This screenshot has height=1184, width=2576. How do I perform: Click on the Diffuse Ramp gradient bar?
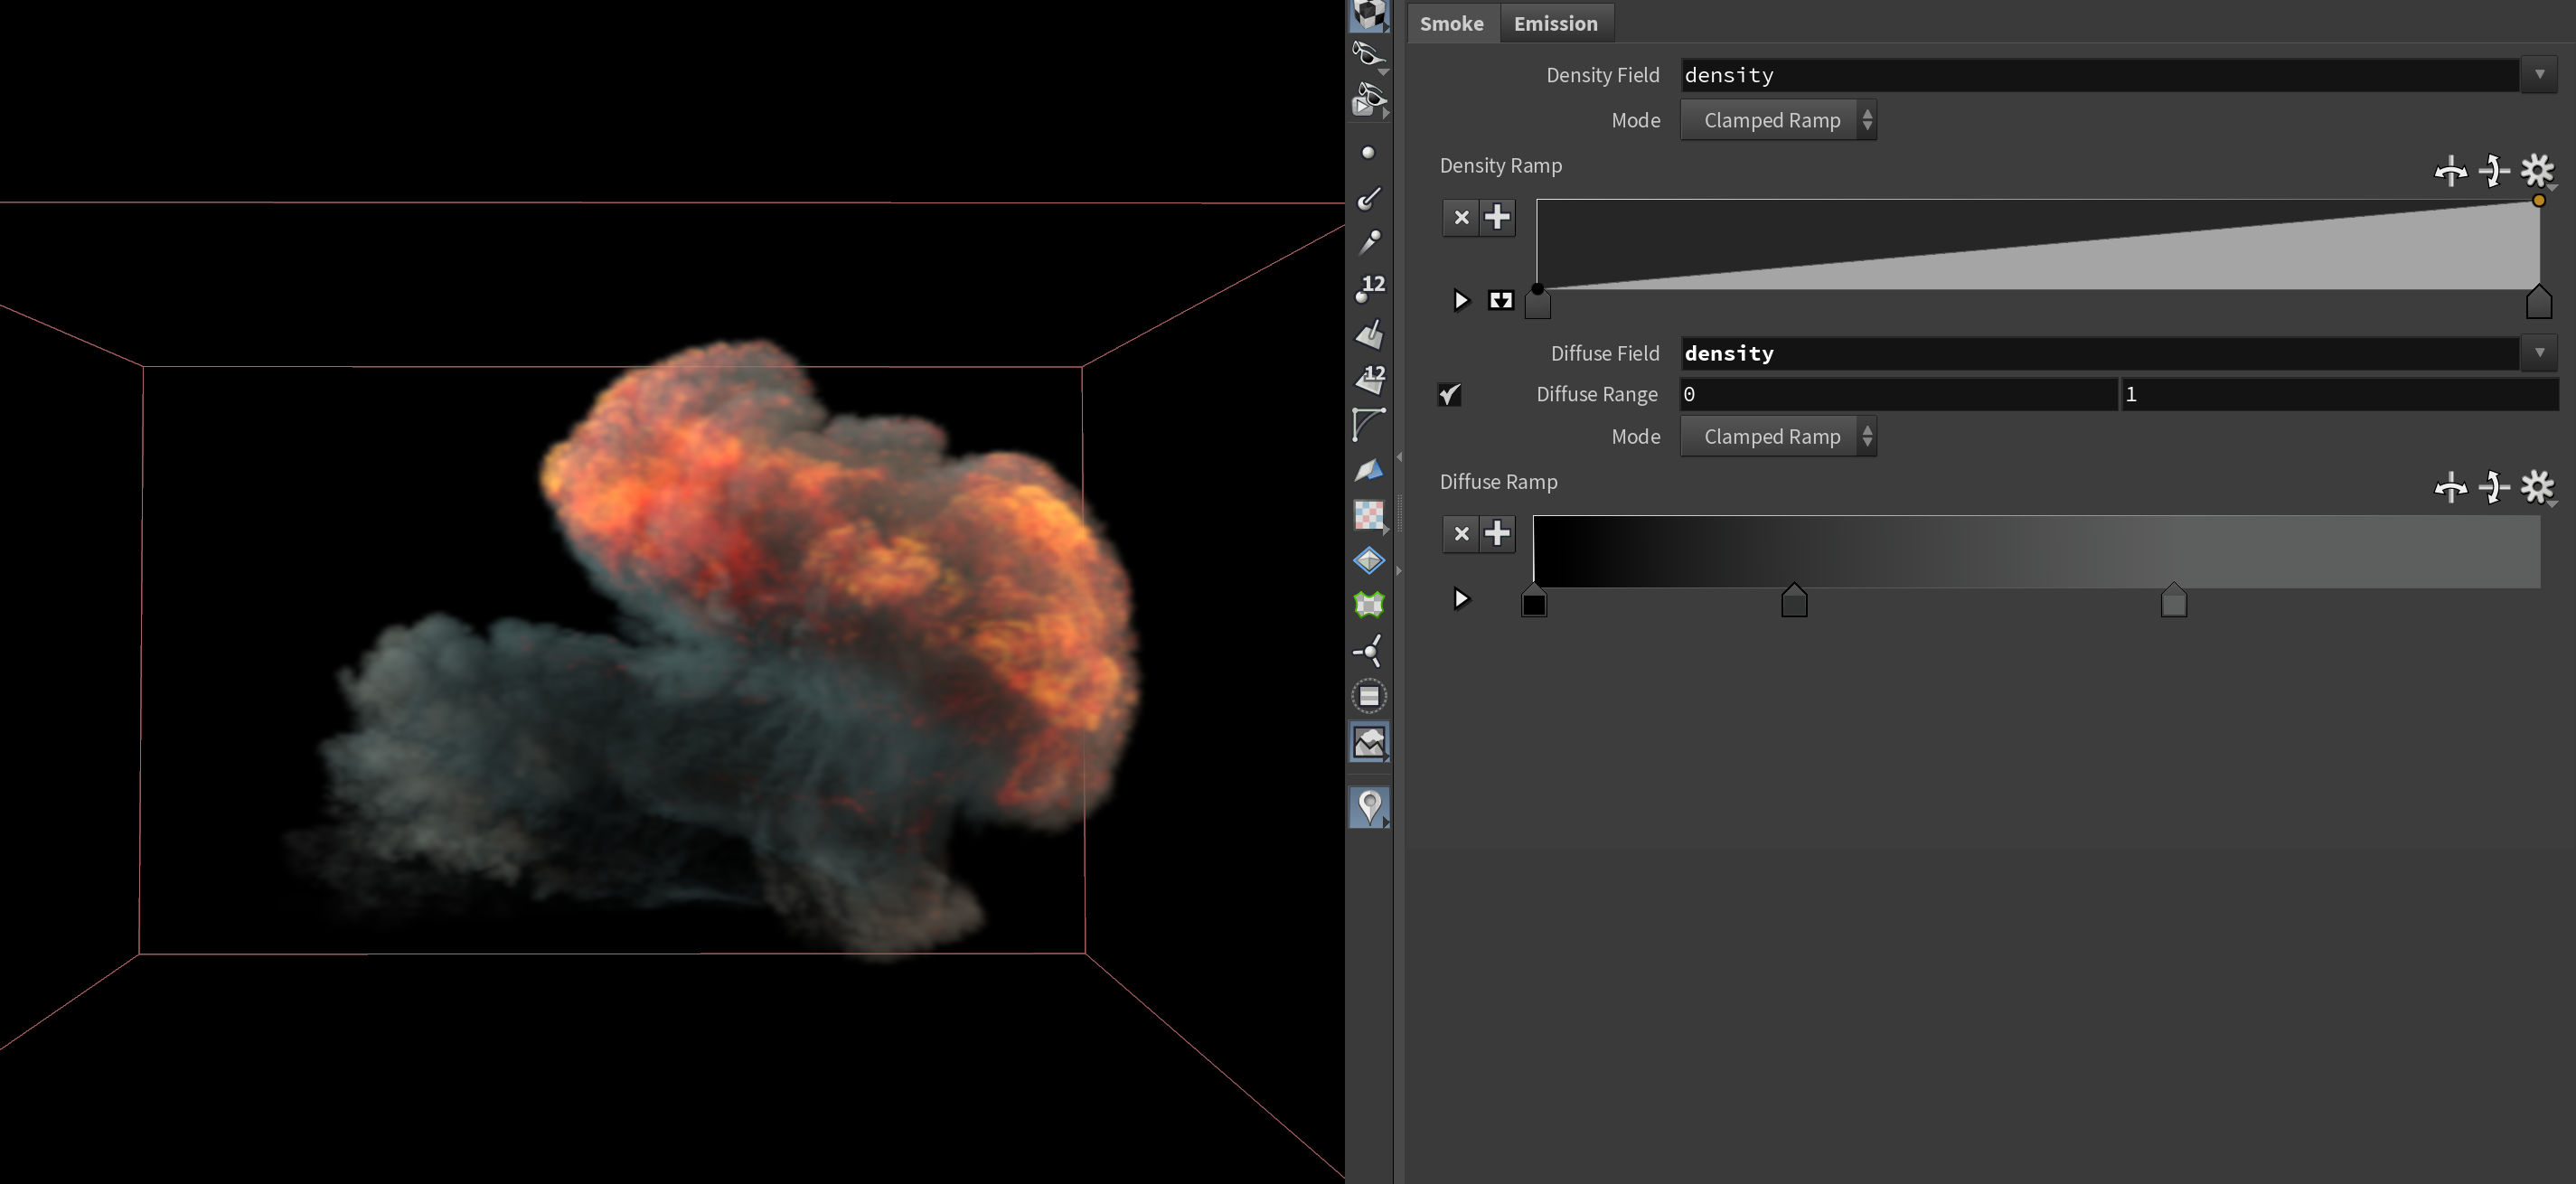[x=2036, y=551]
